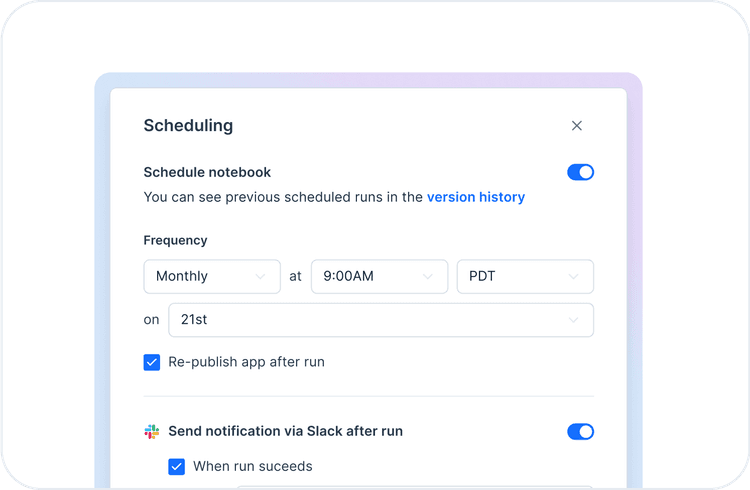Click the Slack logo icon
The width and height of the screenshot is (750, 490).
coord(152,432)
